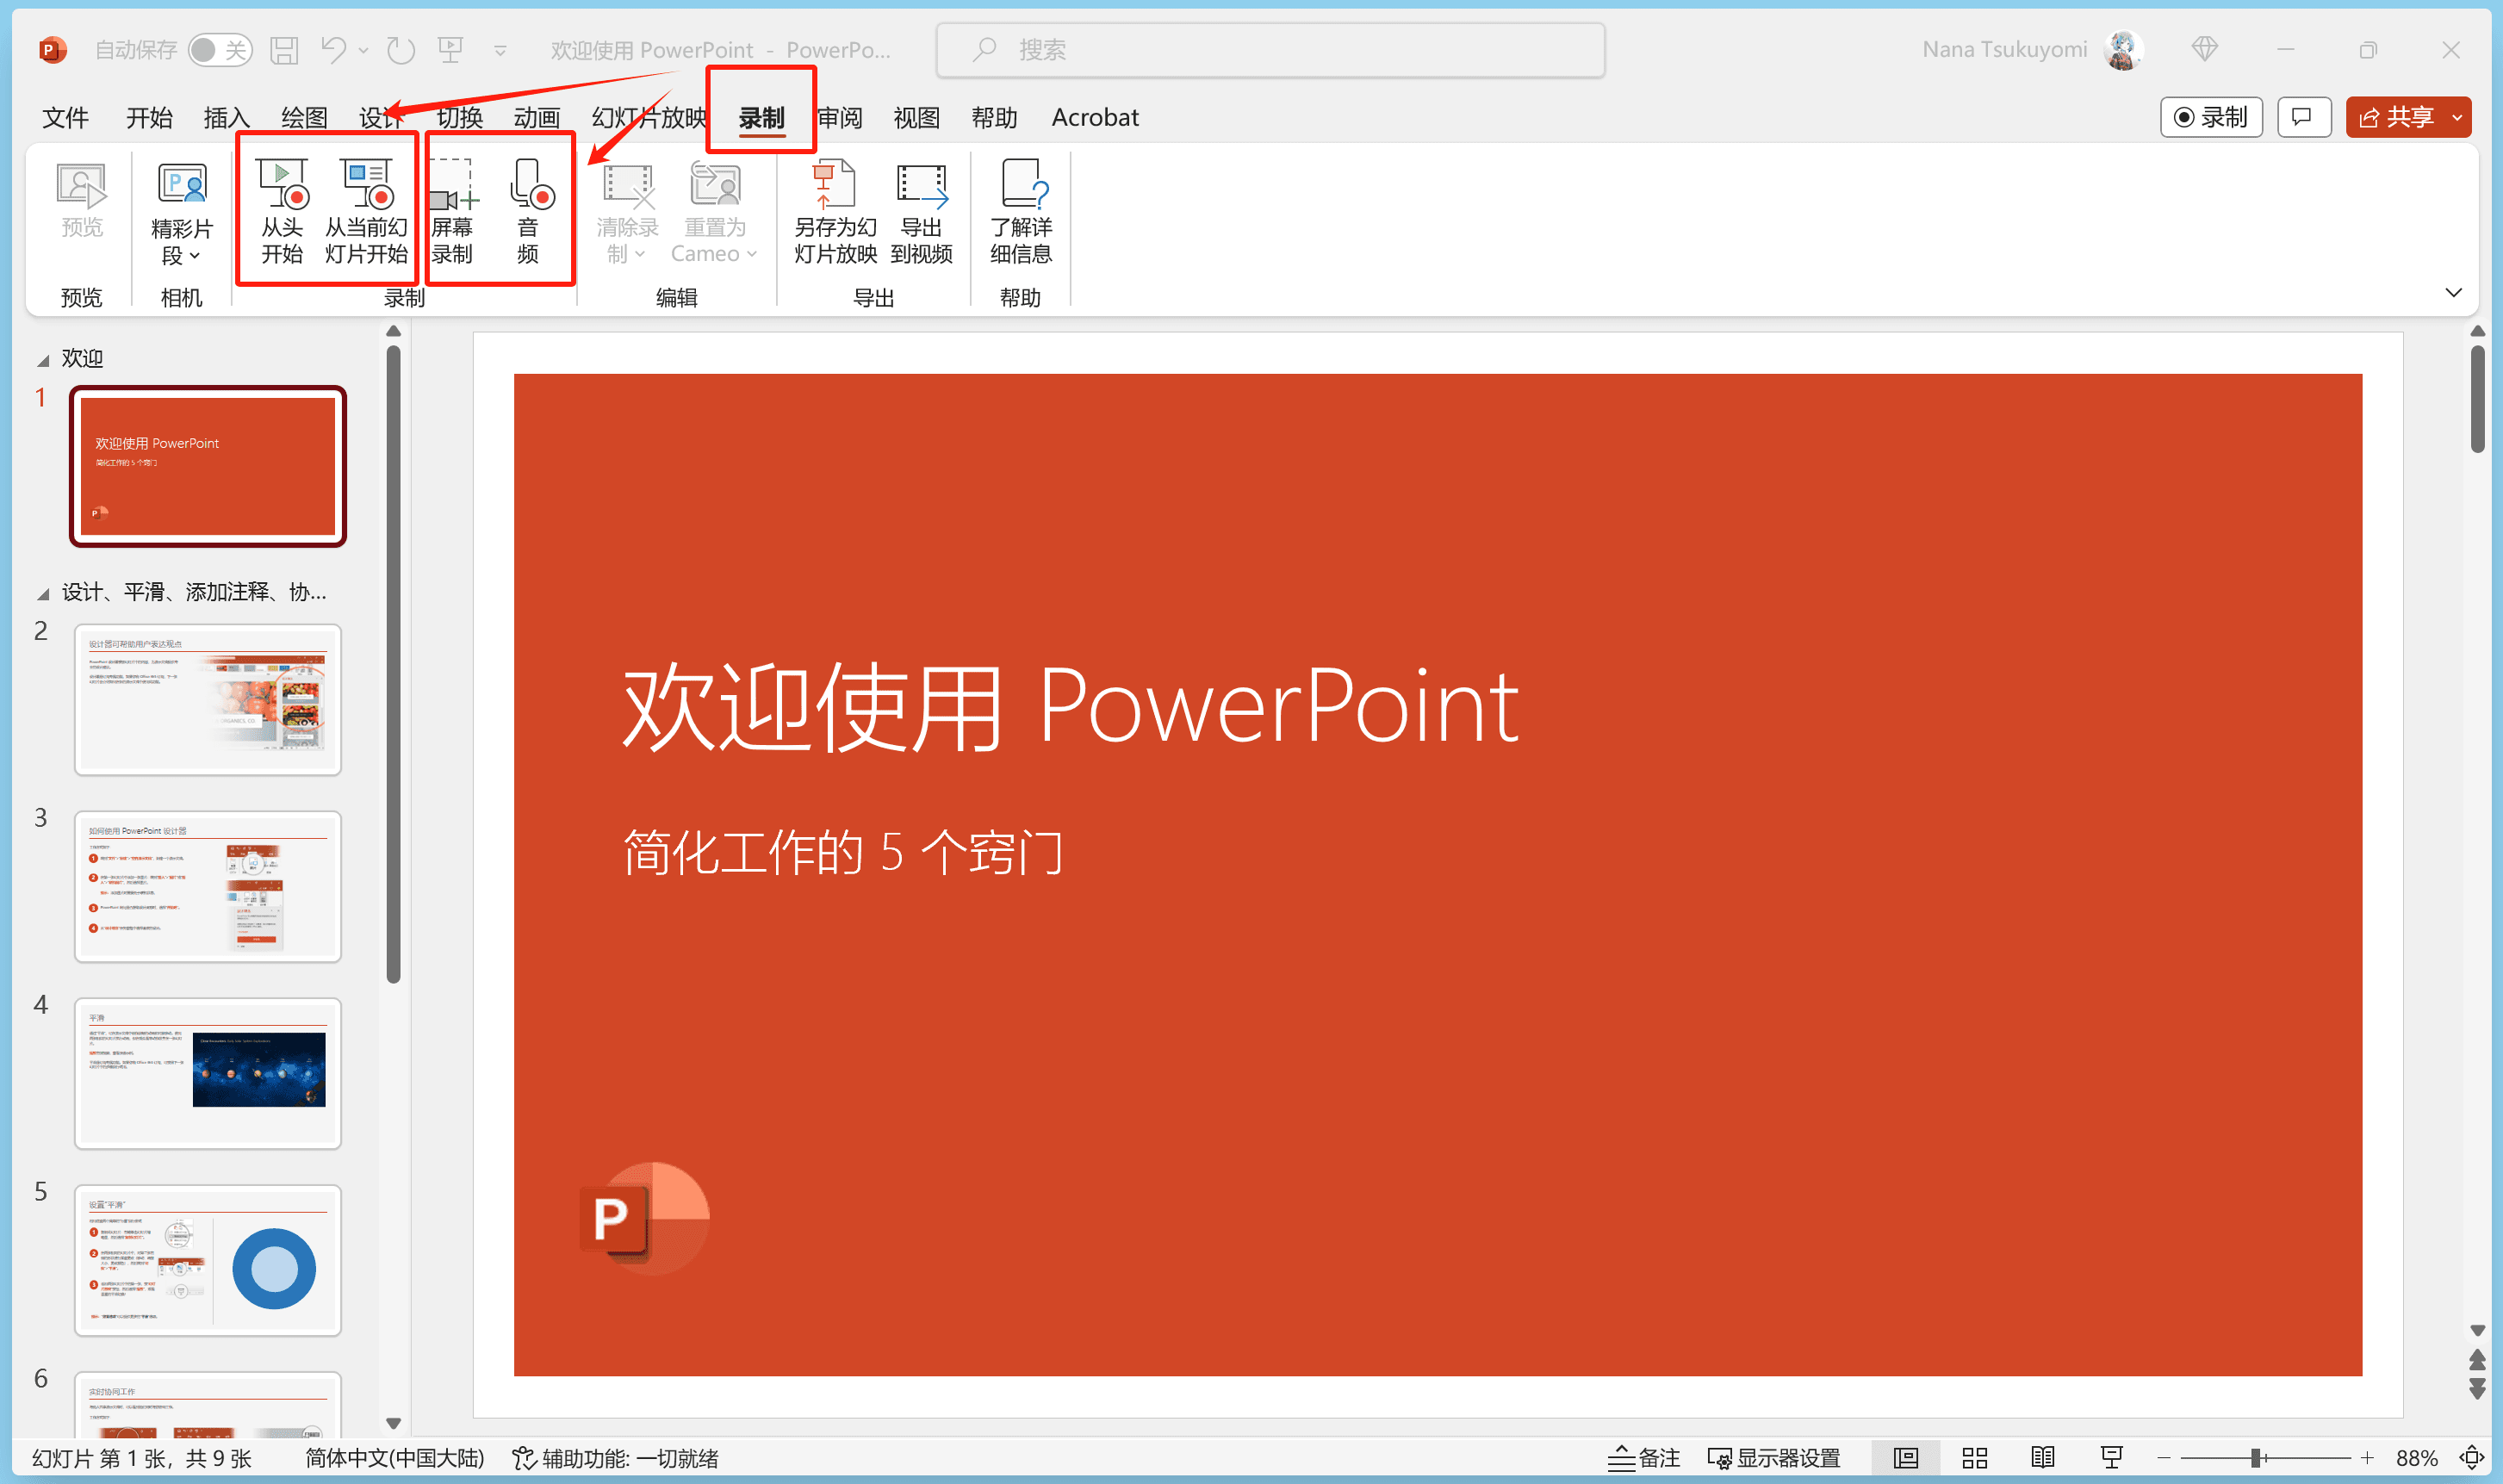
Task: Toggle the AutoSave (自动保存) switch
Action: coord(219,50)
